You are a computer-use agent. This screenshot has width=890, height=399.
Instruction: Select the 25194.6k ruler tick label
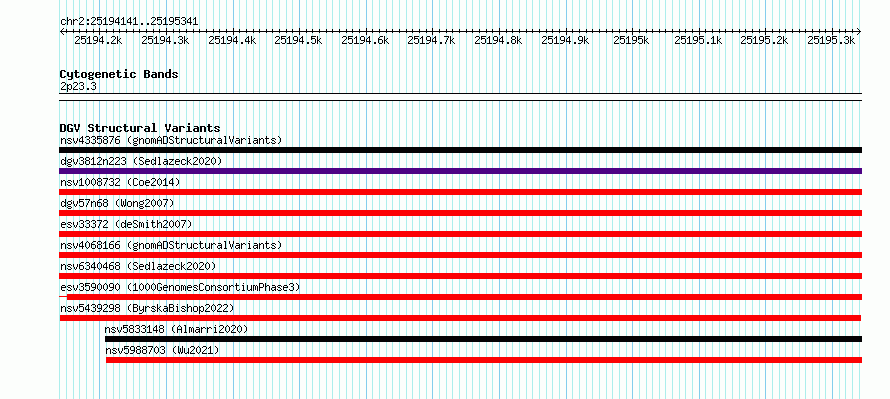tap(366, 40)
